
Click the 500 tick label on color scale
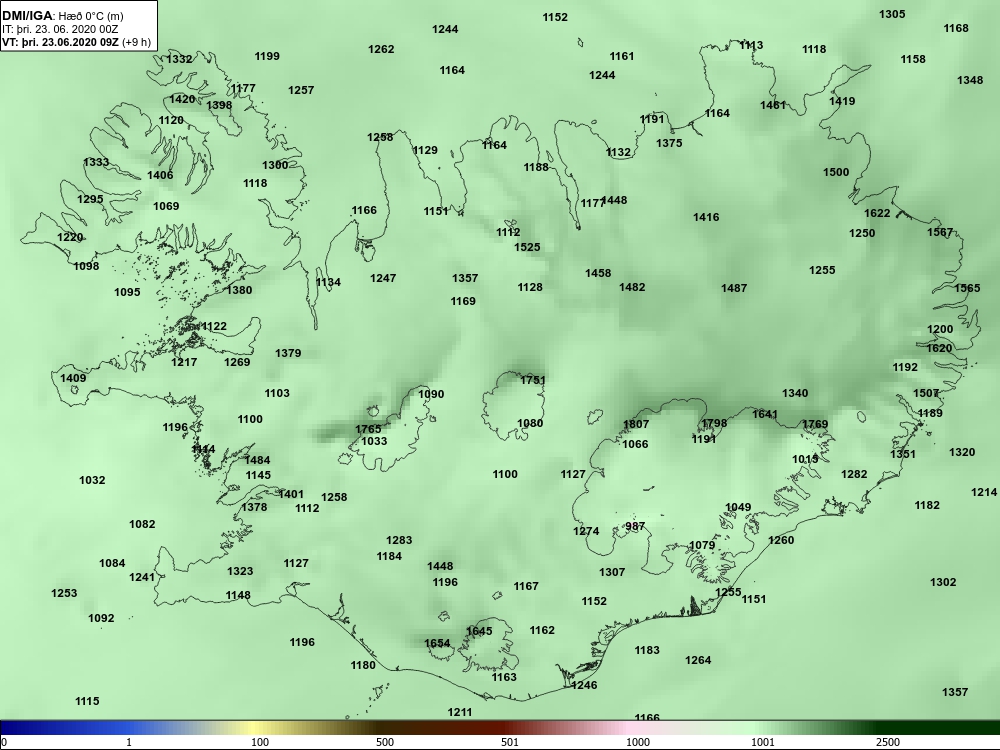385,742
